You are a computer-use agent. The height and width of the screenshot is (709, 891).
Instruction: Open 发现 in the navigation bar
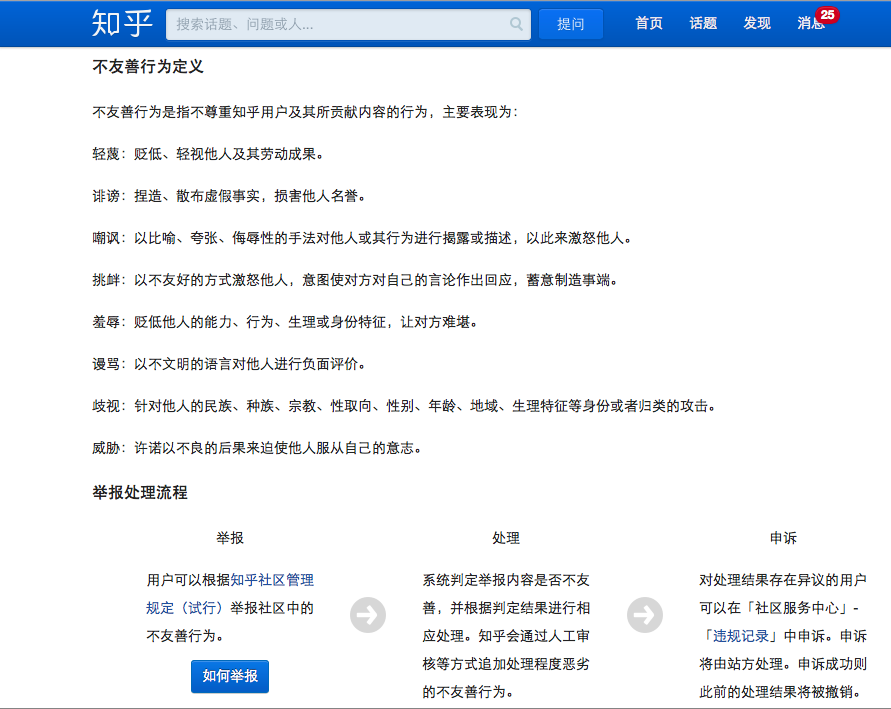pos(757,23)
